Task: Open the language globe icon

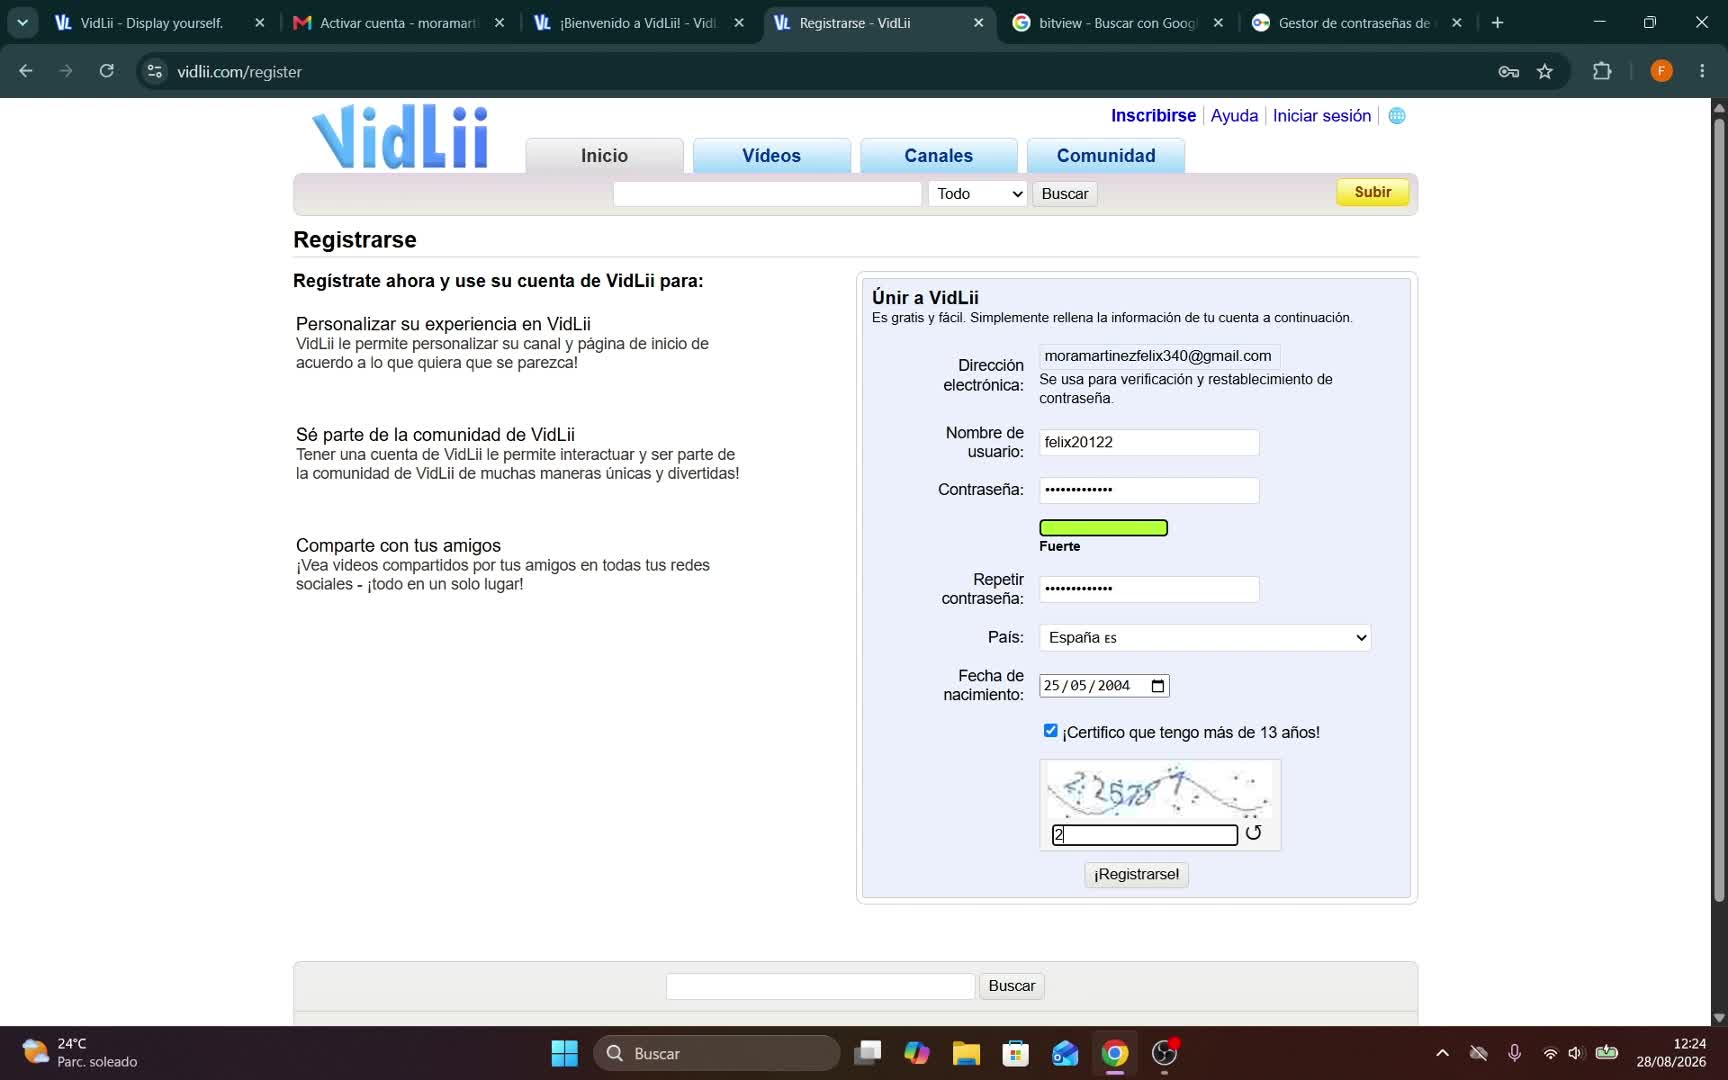Action: tap(1397, 116)
